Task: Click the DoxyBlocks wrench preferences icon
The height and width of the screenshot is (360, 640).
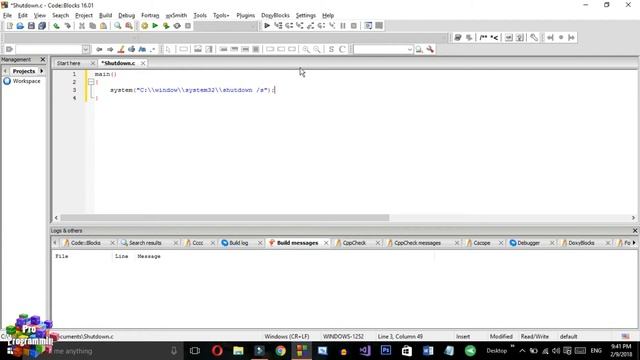Action: pyautogui.click(x=534, y=38)
